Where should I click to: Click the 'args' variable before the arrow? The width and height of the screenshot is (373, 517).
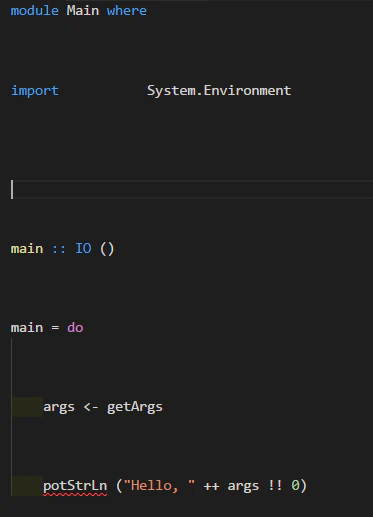[59, 407]
